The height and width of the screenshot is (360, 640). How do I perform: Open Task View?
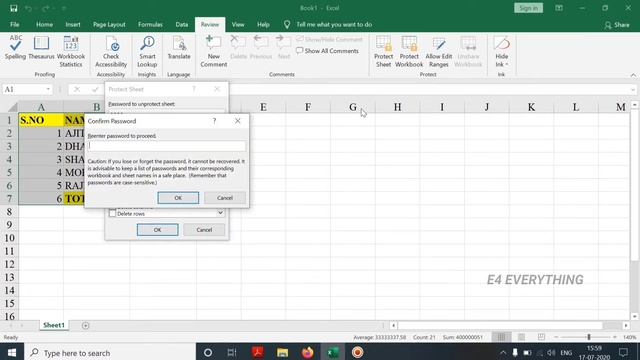pos(232,353)
